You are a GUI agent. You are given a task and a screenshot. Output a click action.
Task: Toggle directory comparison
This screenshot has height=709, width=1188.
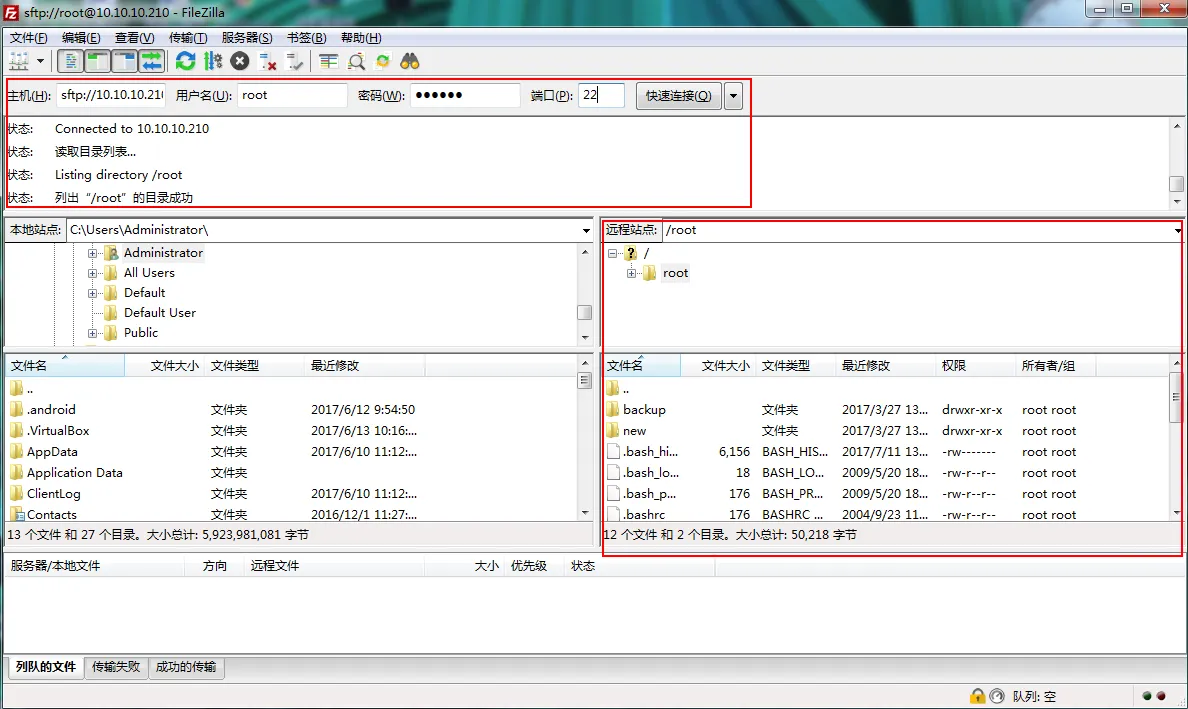[x=356, y=61]
